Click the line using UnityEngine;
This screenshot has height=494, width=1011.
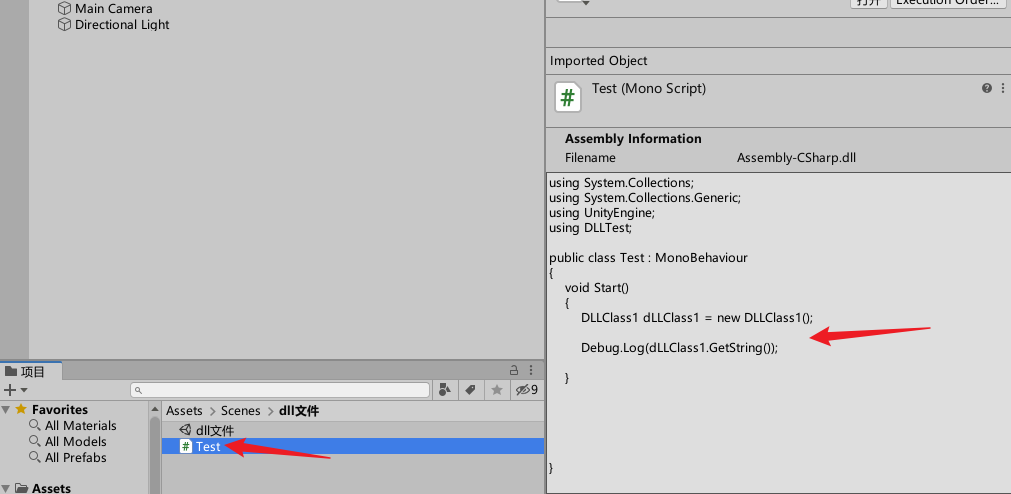pos(602,213)
